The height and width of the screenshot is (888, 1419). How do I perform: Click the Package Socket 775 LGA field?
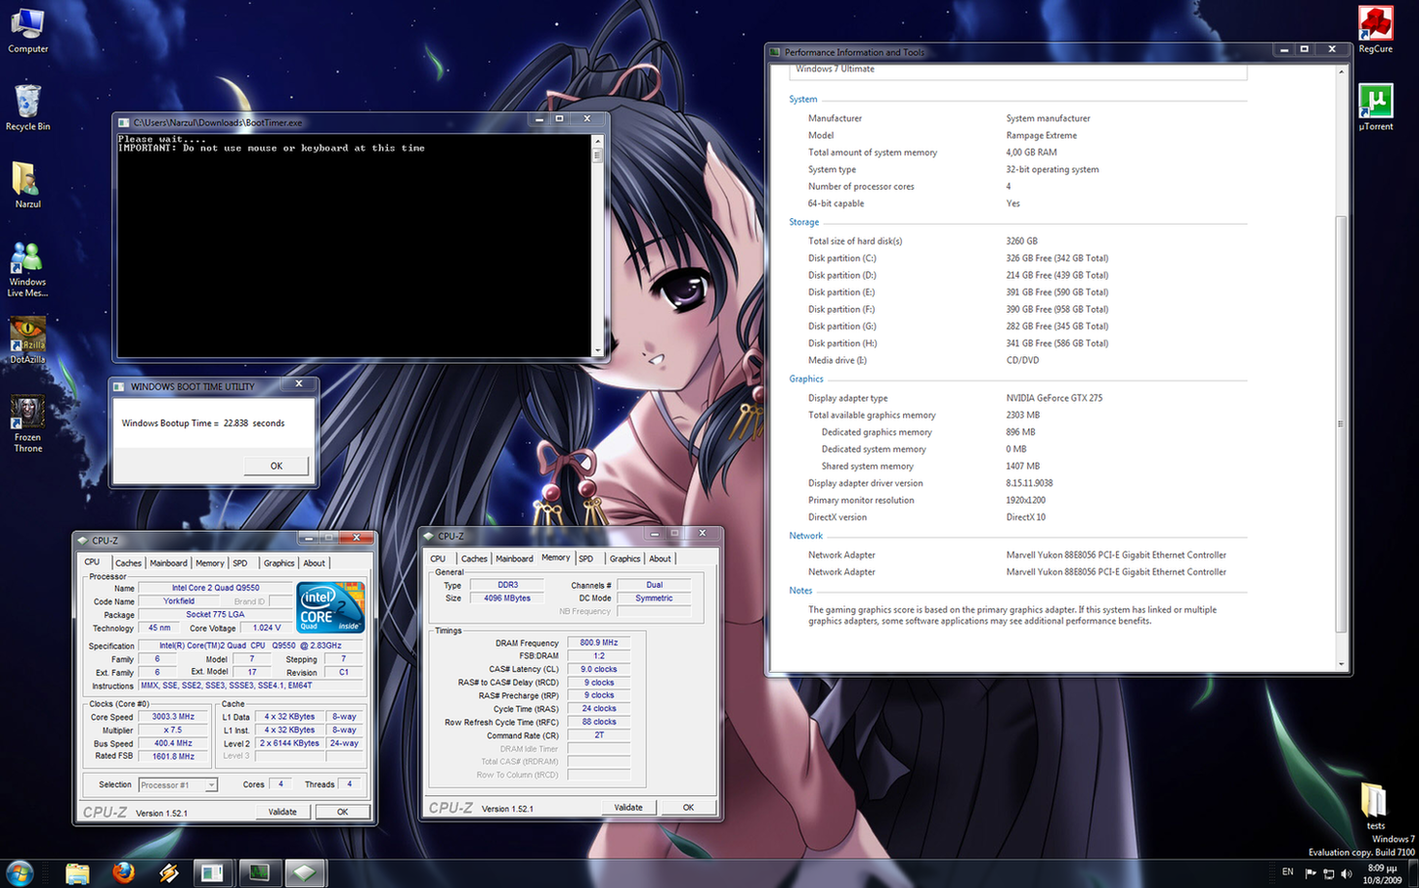click(x=215, y=615)
